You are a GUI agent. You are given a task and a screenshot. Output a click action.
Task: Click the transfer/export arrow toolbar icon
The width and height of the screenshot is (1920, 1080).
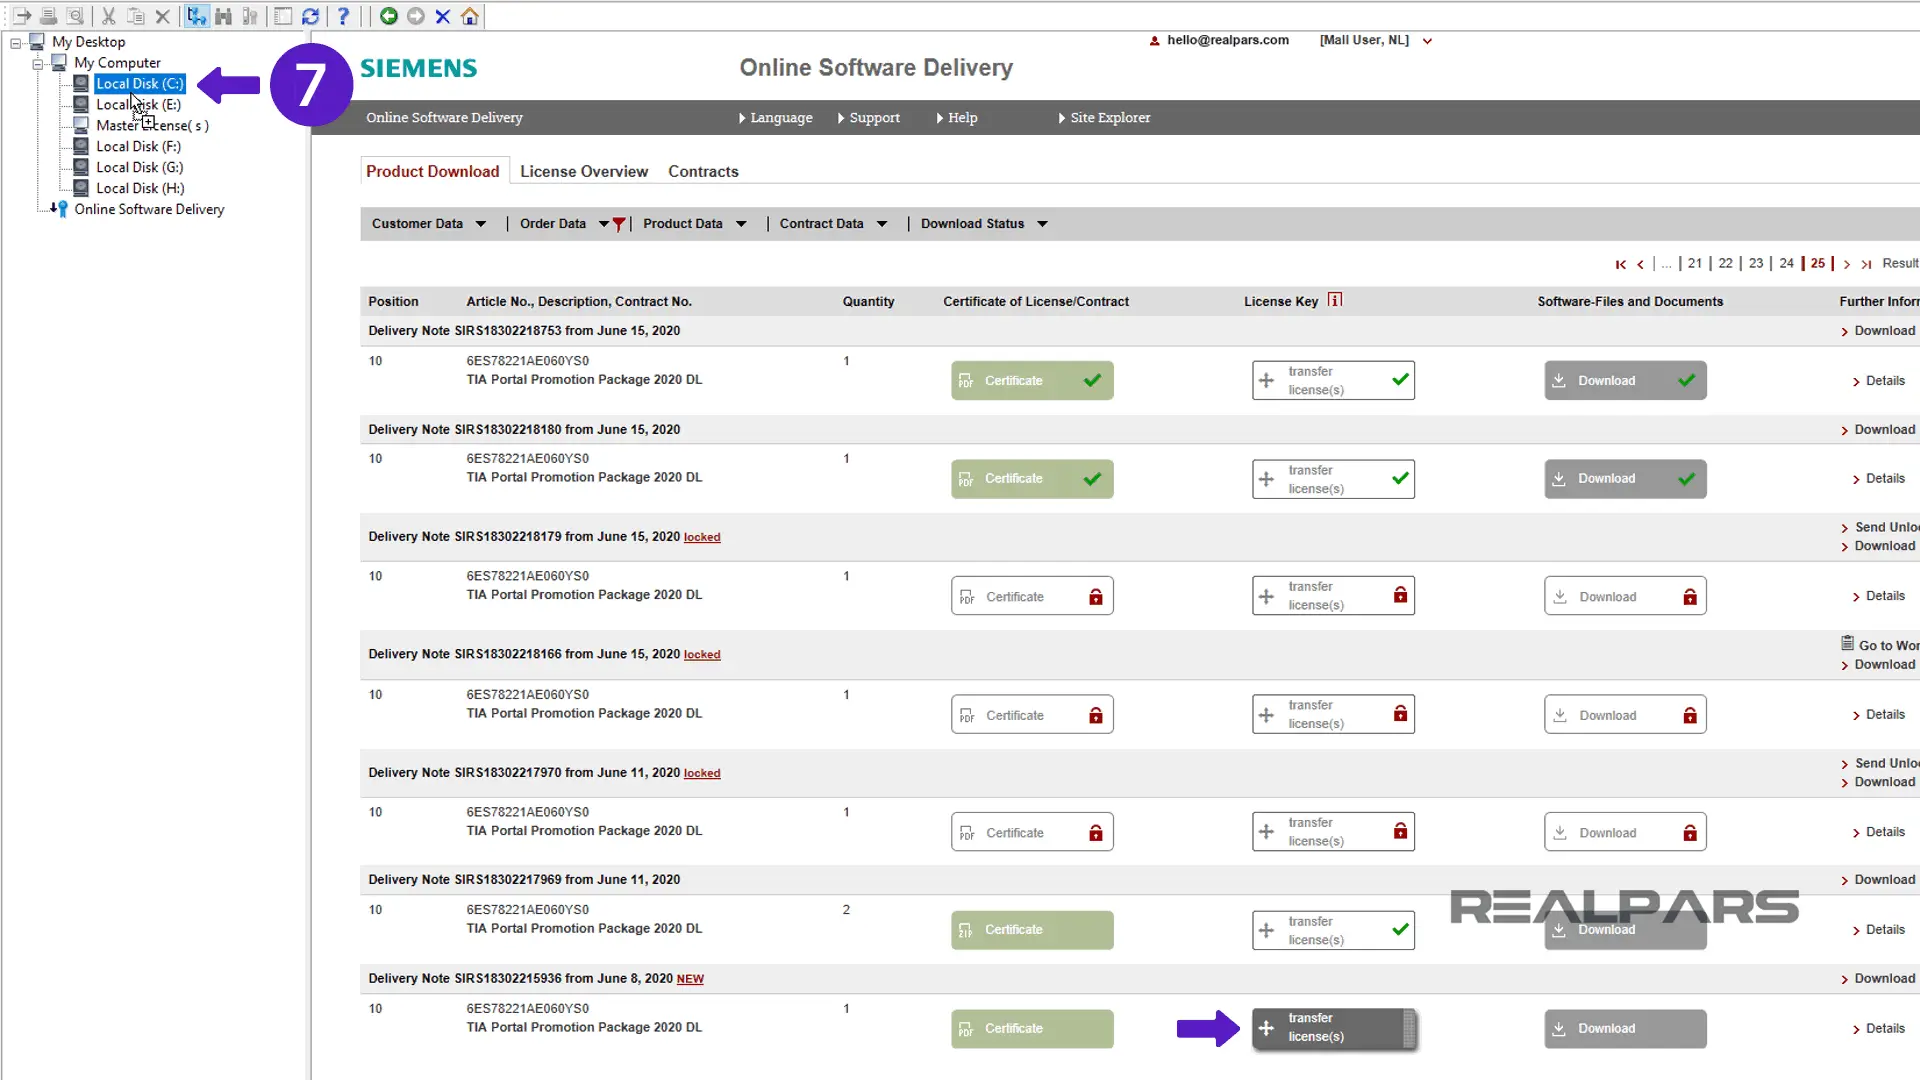[x=22, y=16]
